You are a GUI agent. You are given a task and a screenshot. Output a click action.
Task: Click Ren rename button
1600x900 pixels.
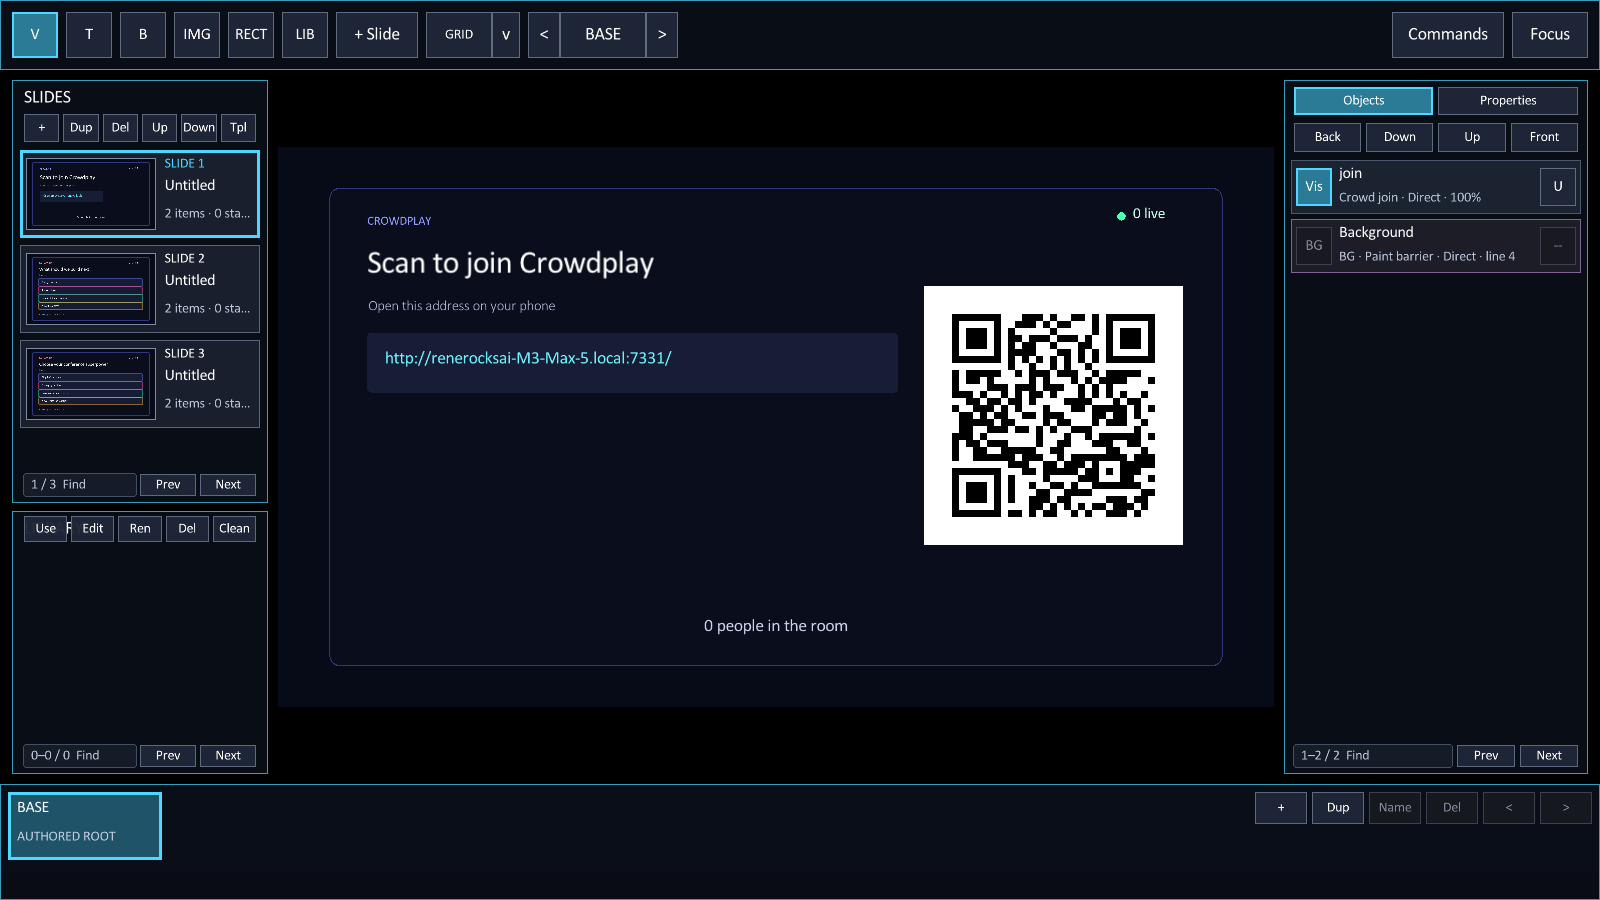point(140,529)
